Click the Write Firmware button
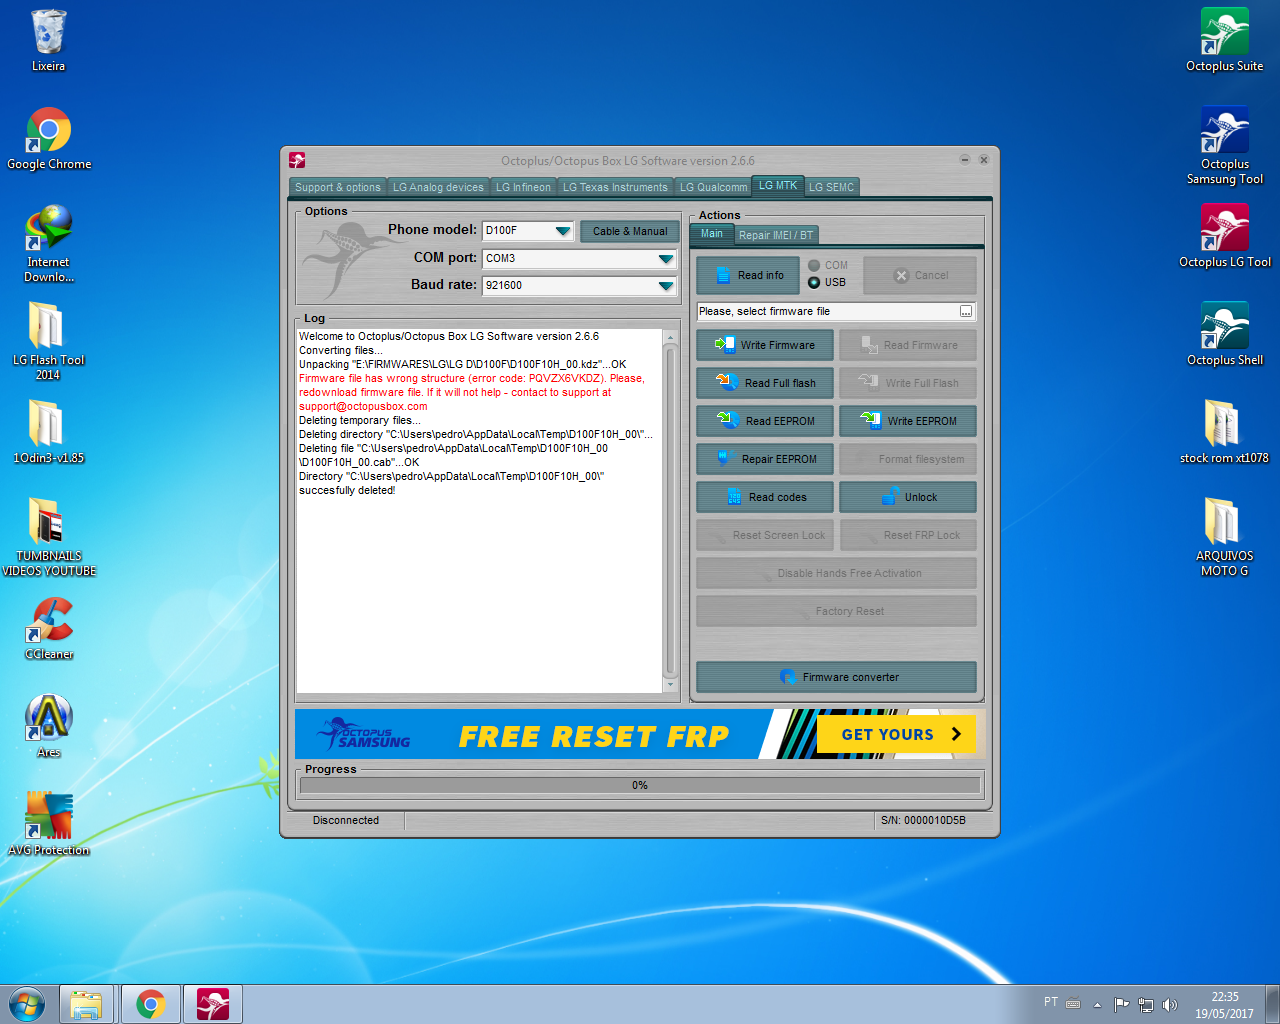Viewport: 1280px width, 1024px height. (765, 345)
